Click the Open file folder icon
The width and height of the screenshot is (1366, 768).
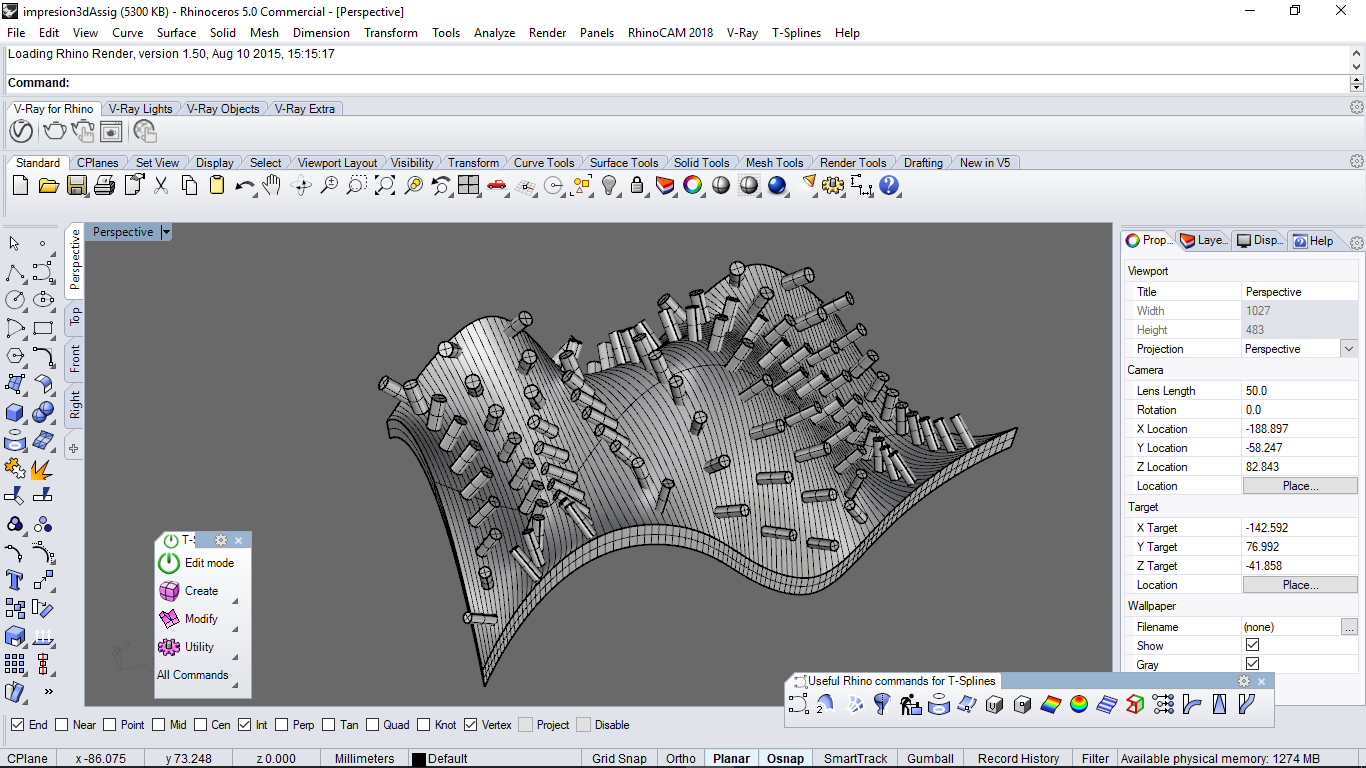click(x=48, y=185)
